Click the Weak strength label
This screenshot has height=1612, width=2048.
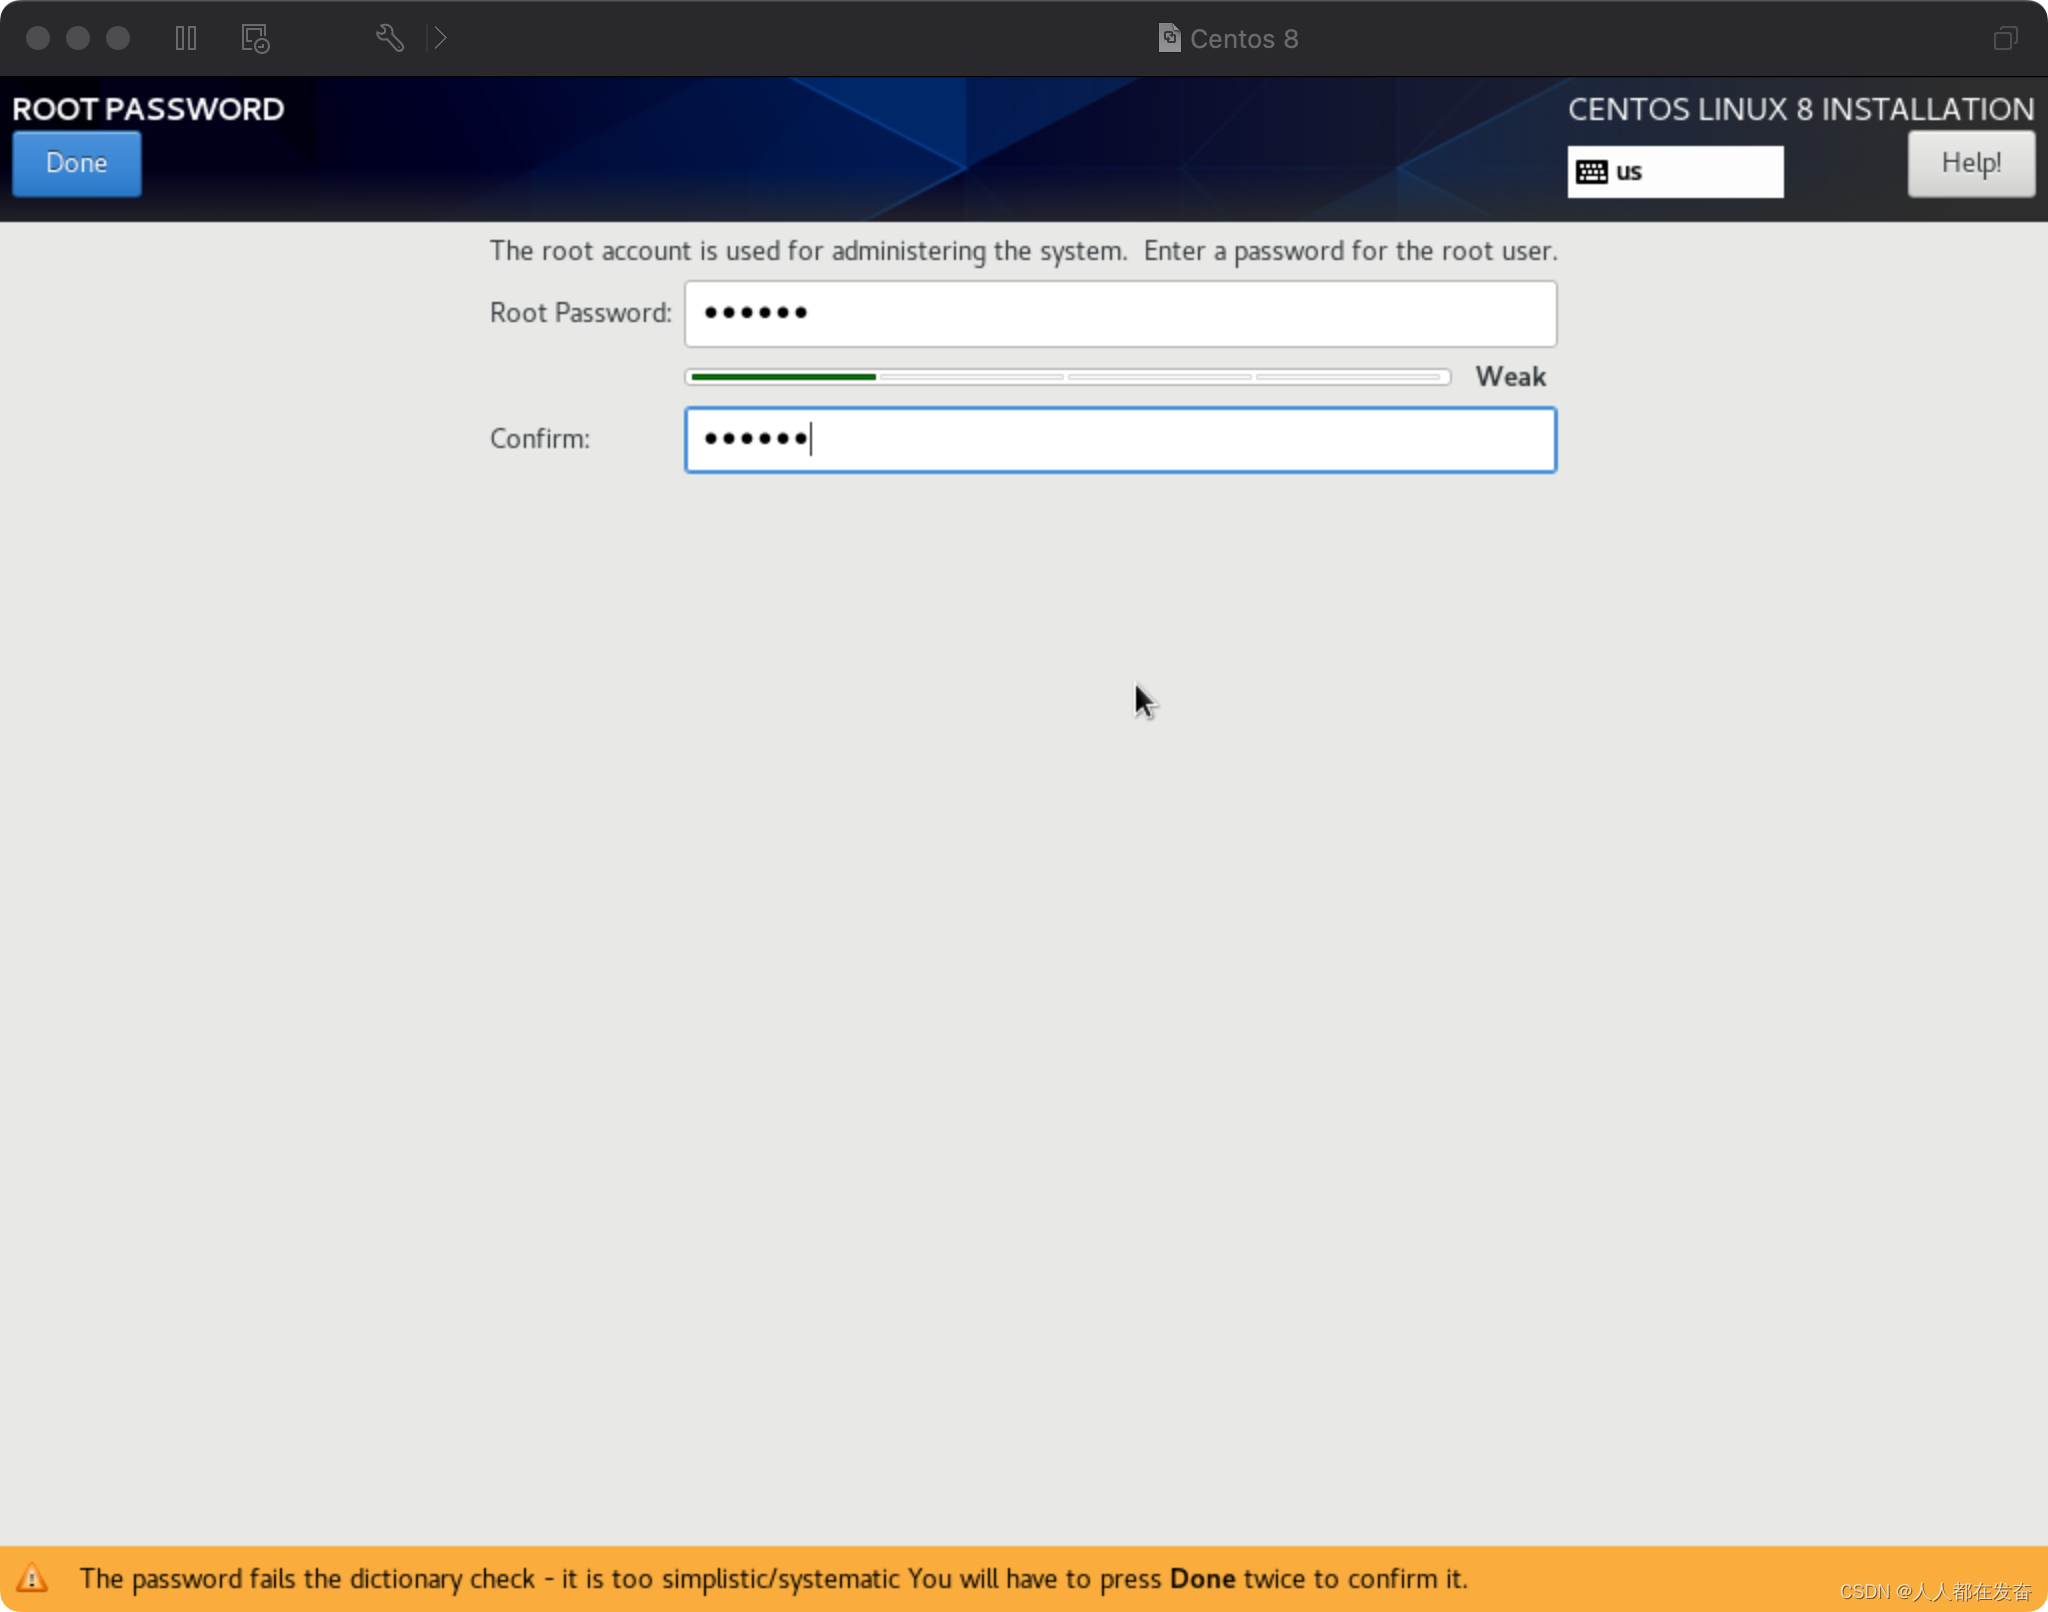(x=1510, y=377)
